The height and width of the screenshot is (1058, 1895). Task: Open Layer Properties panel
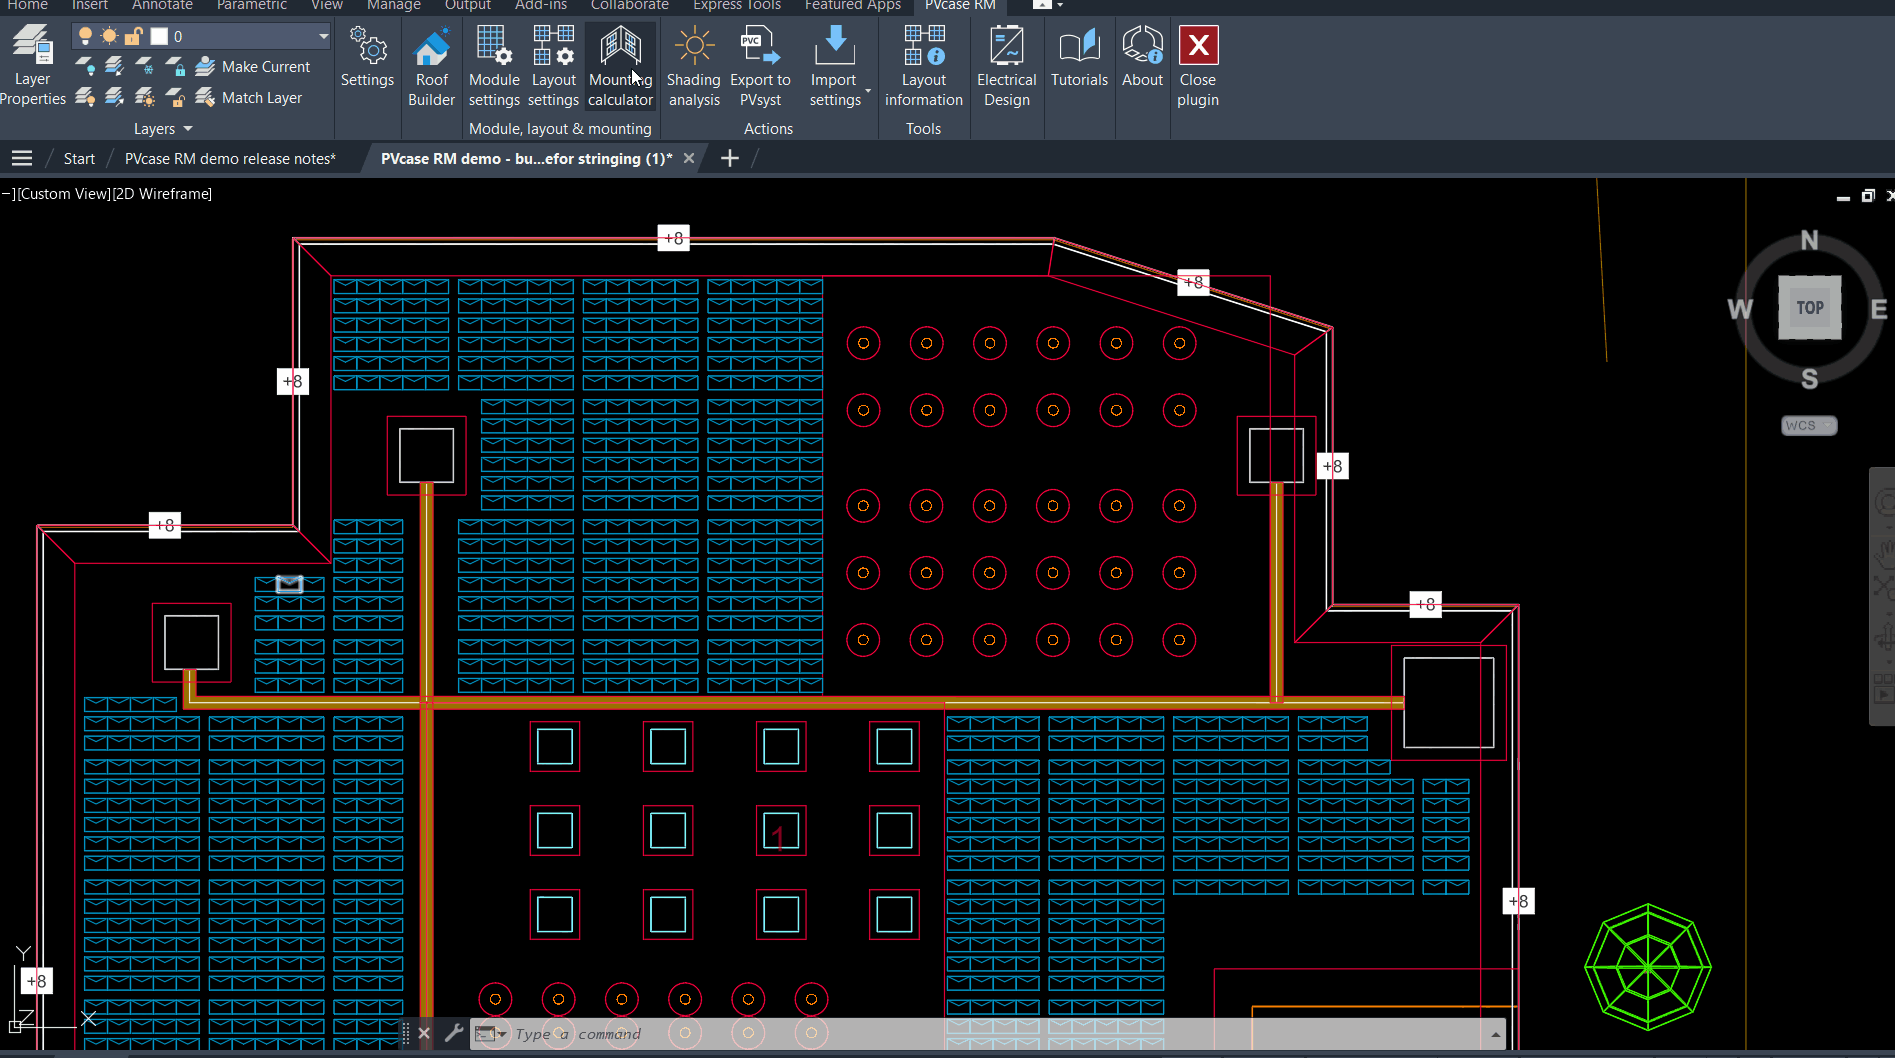tap(32, 67)
